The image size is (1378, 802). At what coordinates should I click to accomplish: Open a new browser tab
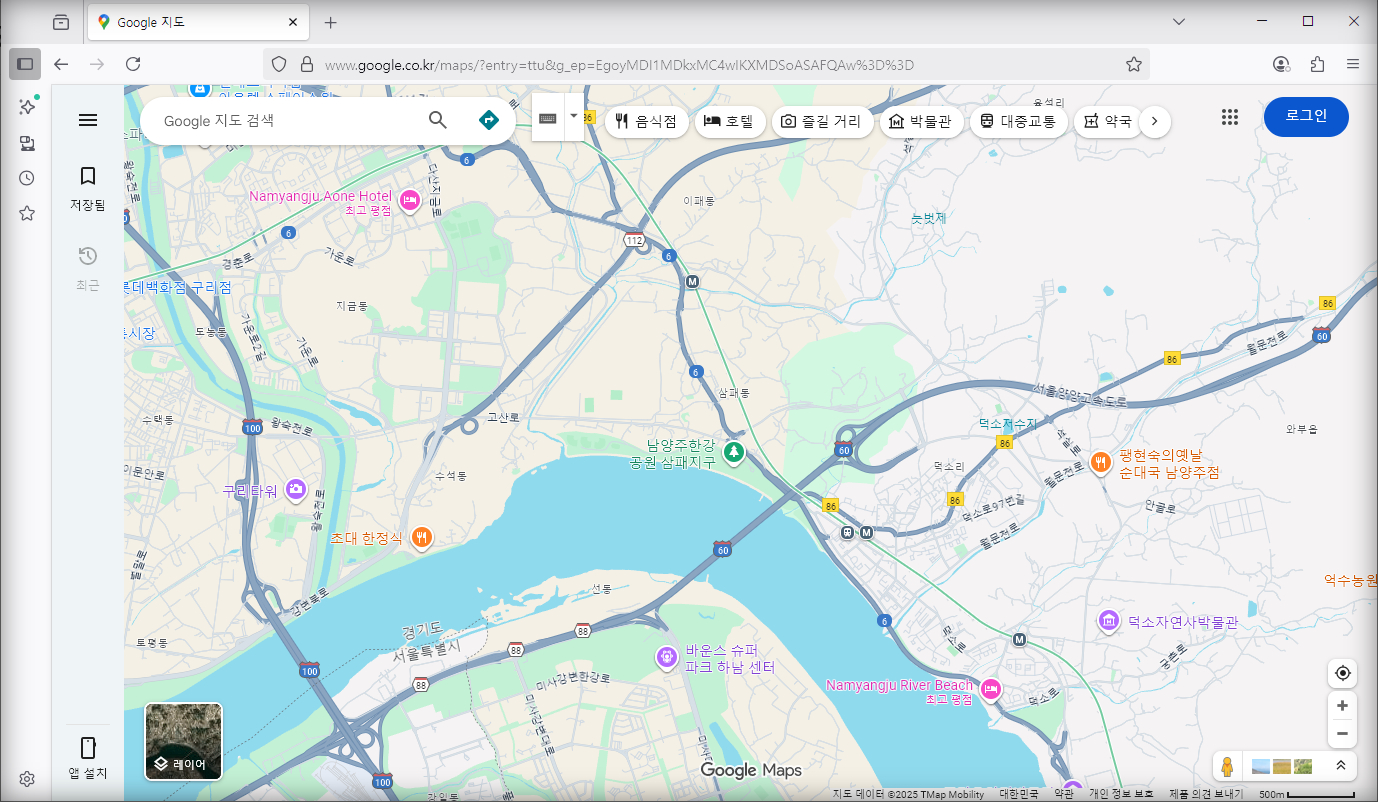(331, 22)
